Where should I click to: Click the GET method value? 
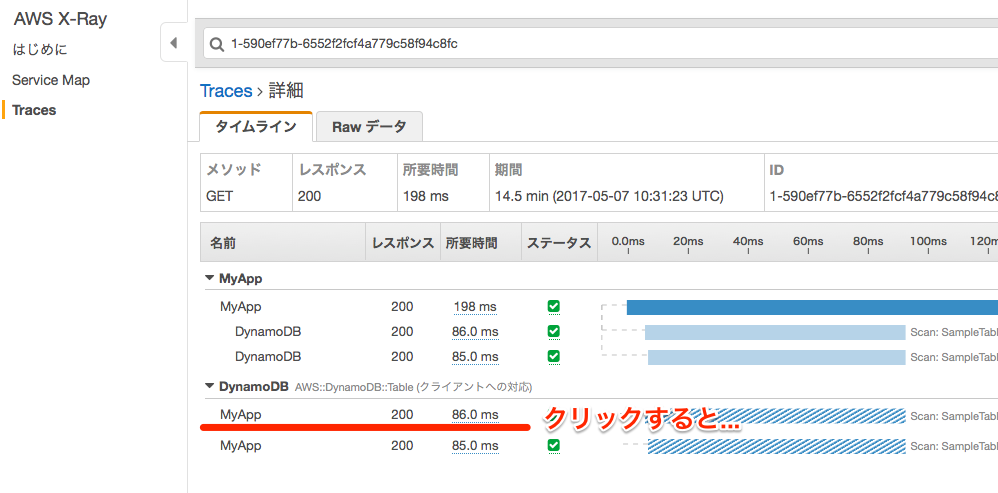(x=220, y=197)
